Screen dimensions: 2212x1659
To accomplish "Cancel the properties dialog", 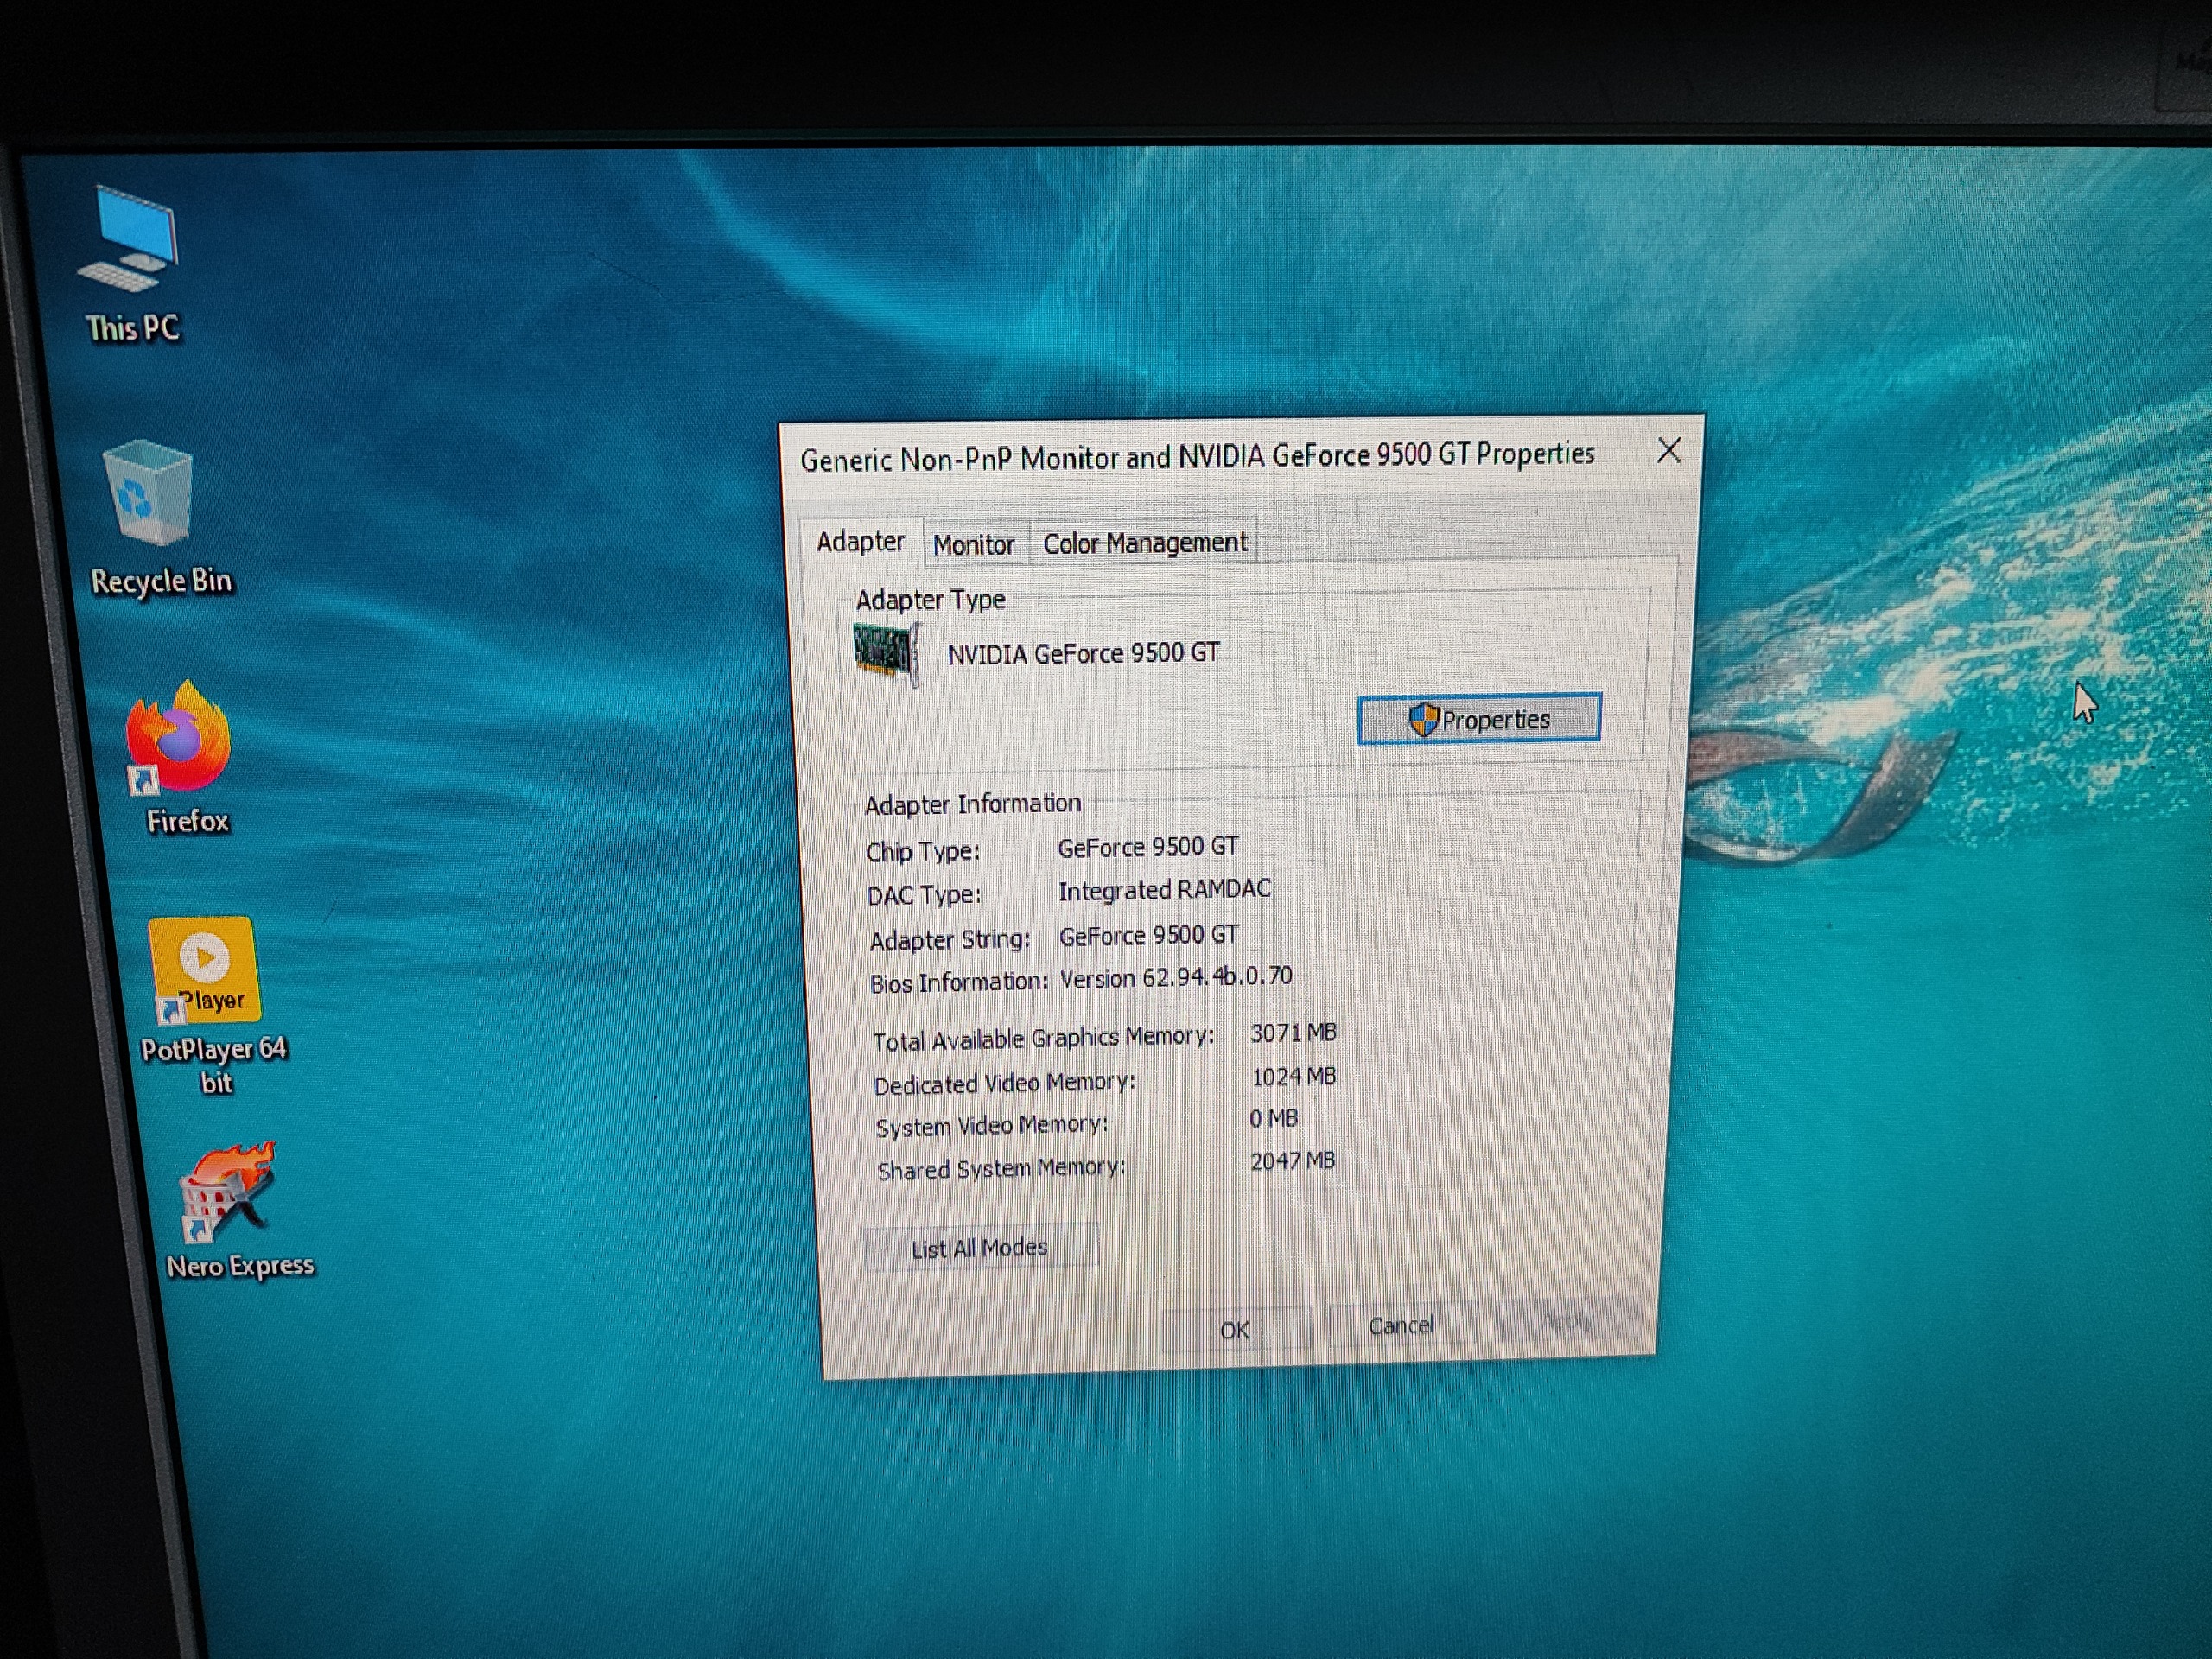I will (1401, 1326).
